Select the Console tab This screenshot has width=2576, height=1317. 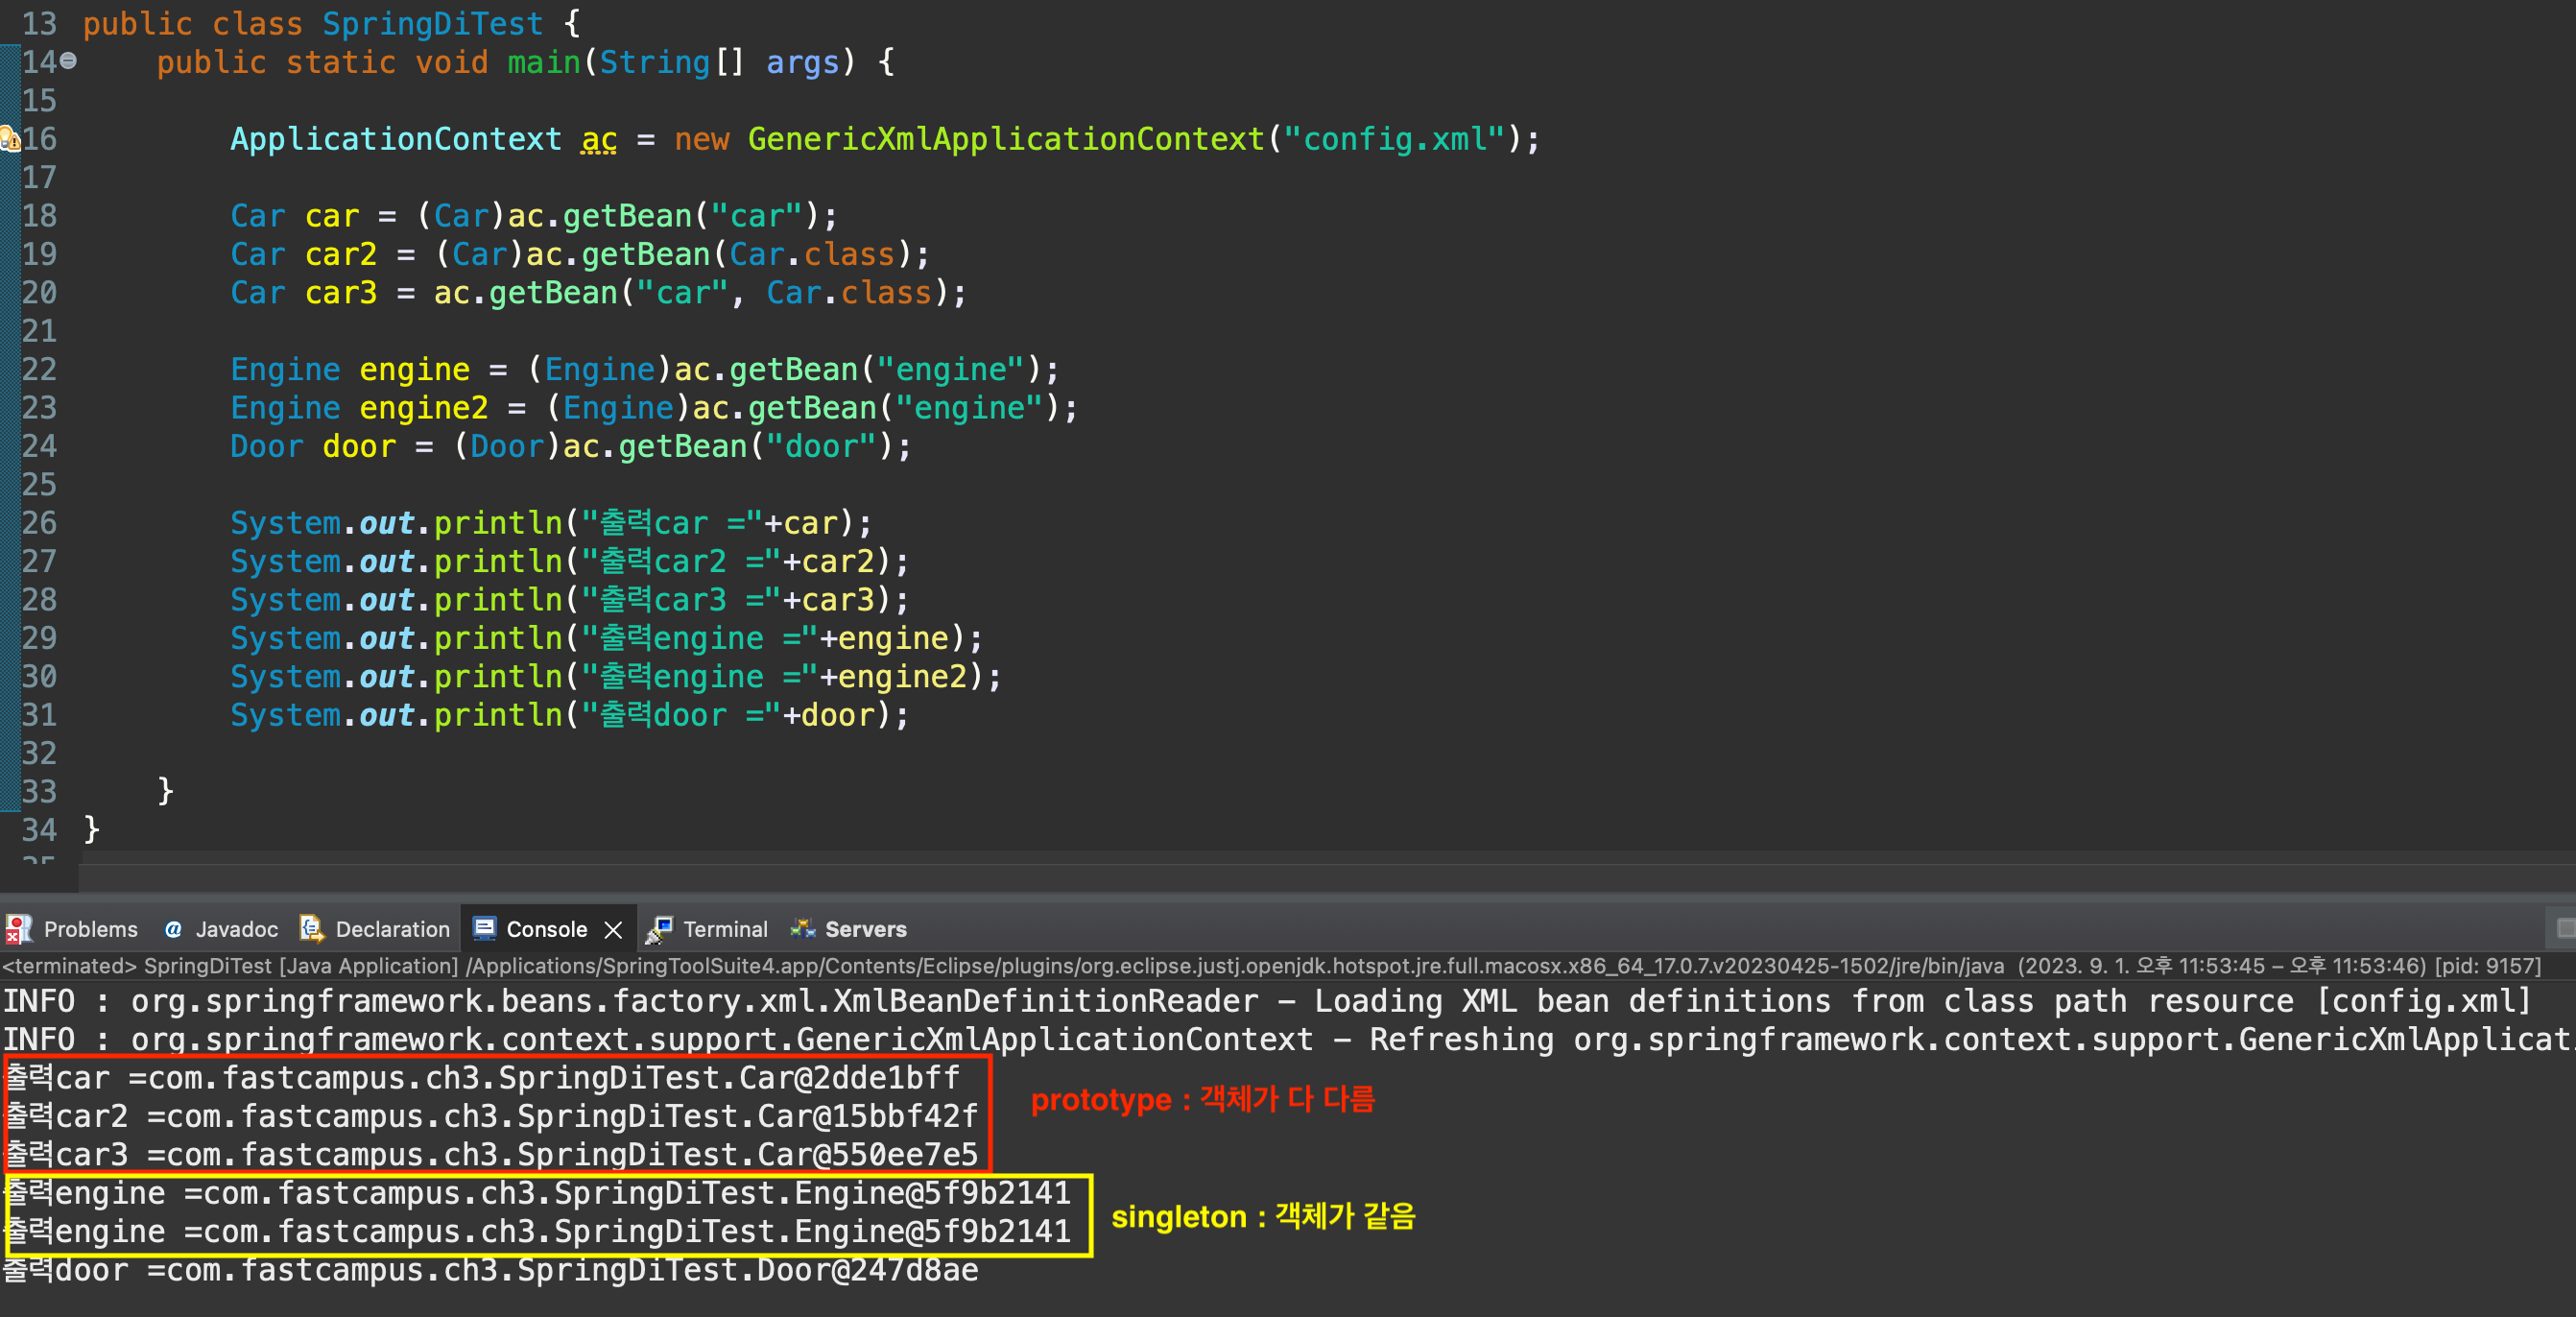546,929
